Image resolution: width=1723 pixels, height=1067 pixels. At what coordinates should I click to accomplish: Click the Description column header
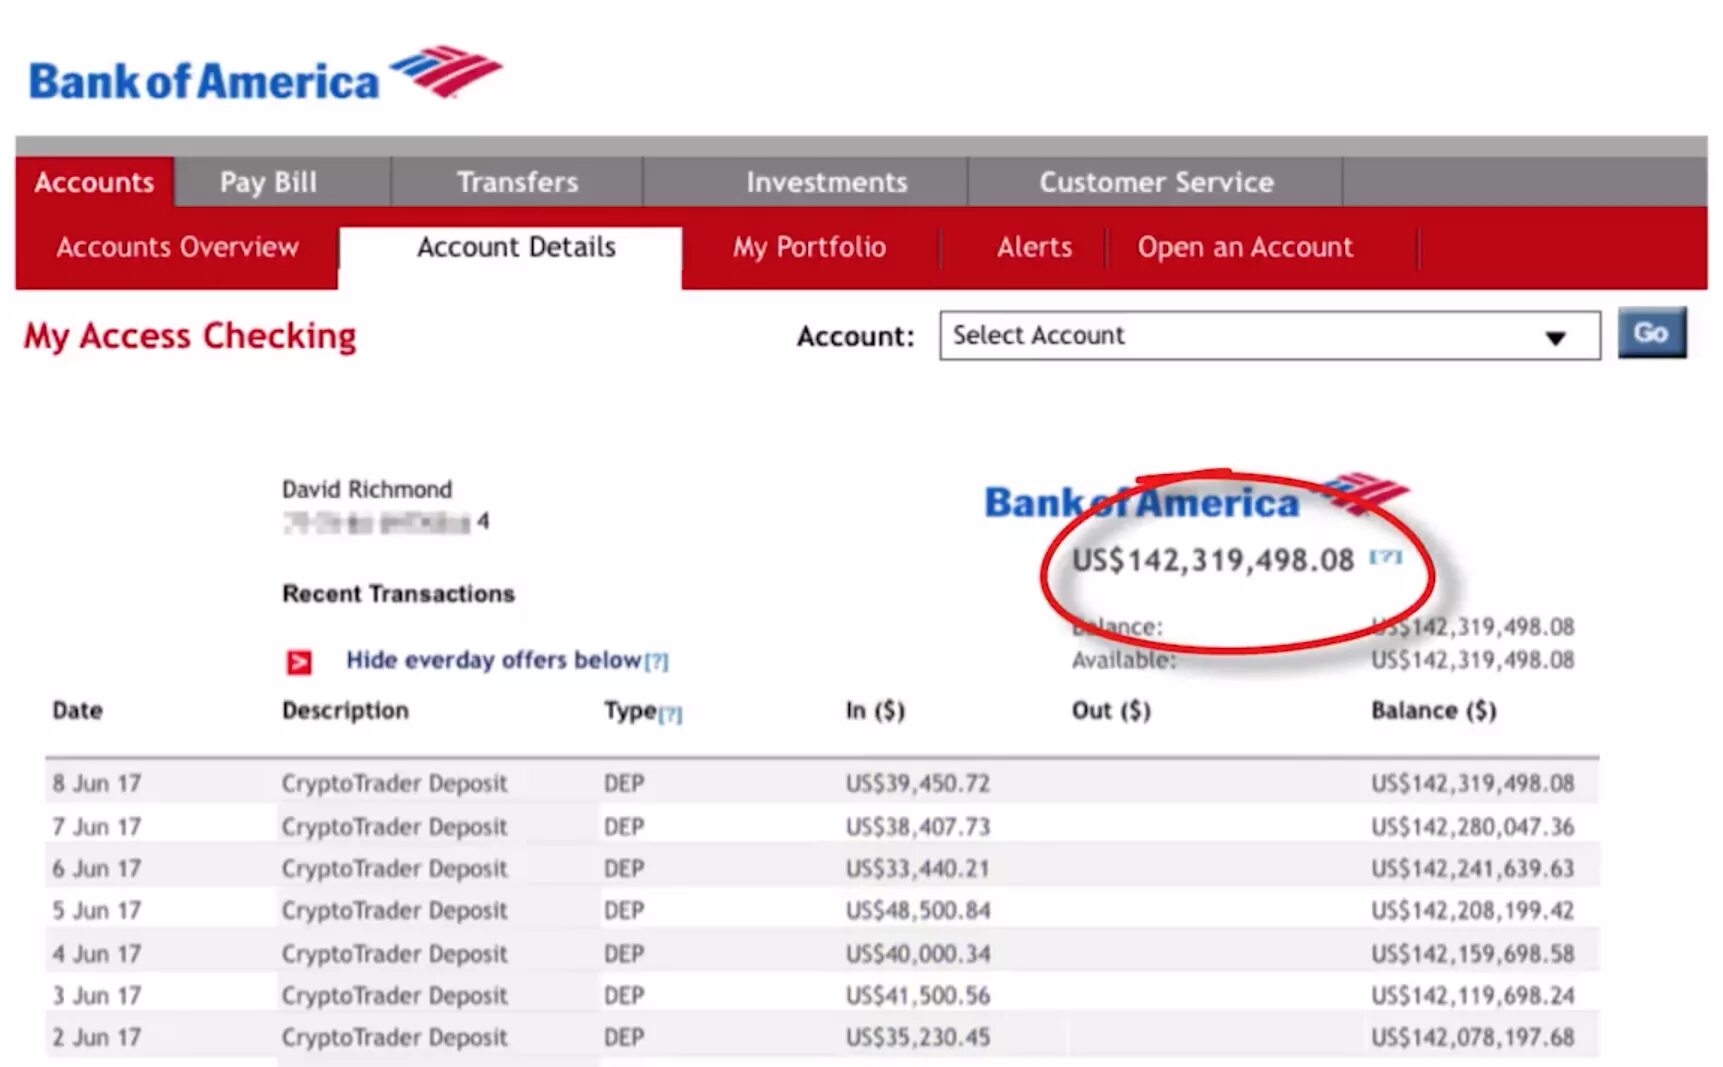point(345,711)
